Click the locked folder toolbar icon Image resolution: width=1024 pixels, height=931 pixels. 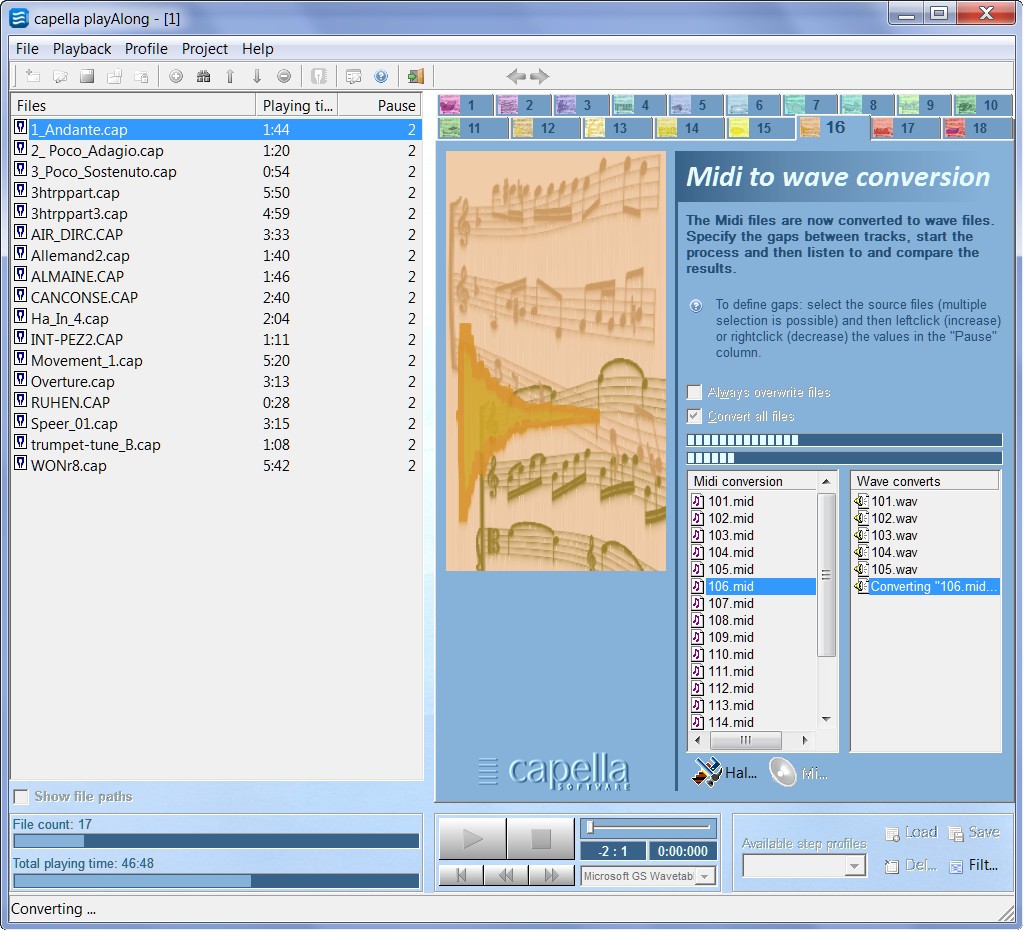(x=141, y=76)
